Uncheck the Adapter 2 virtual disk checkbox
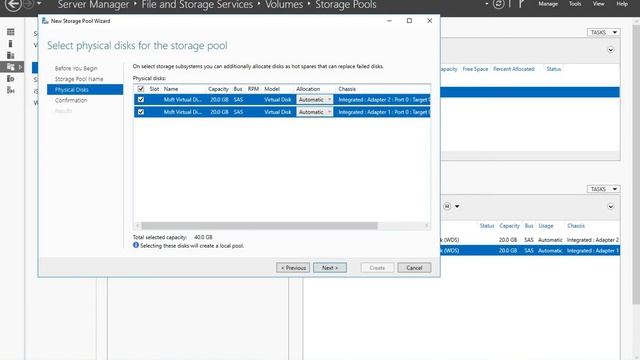This screenshot has width=640, height=360. (x=141, y=100)
